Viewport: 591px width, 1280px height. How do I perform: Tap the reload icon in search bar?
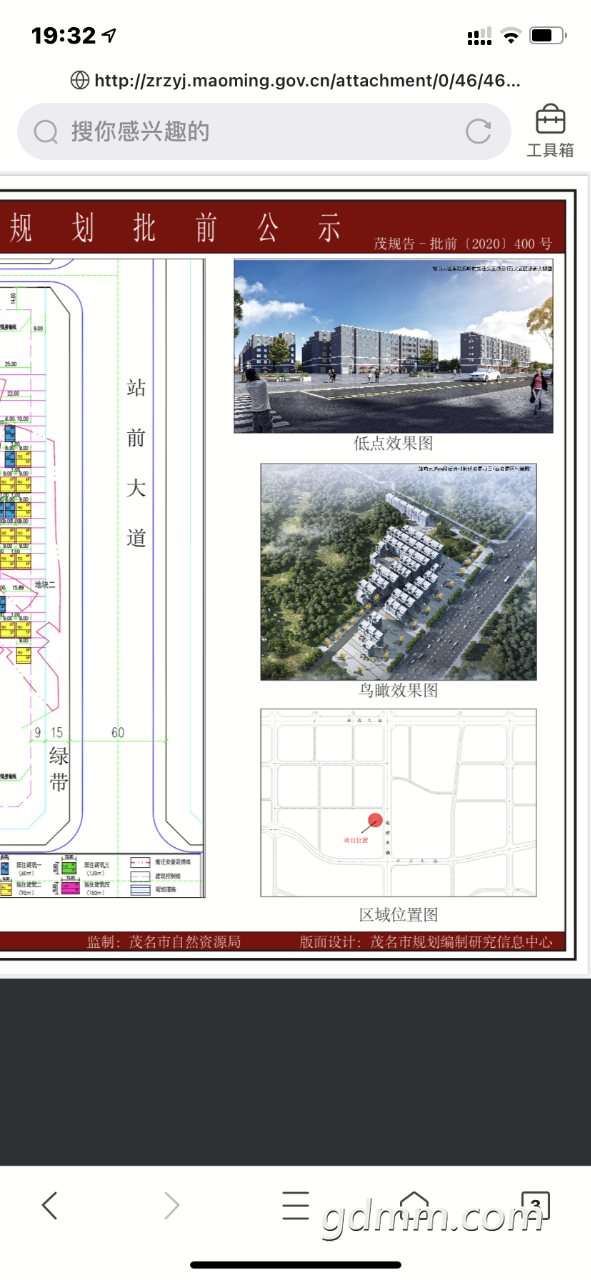tap(479, 131)
